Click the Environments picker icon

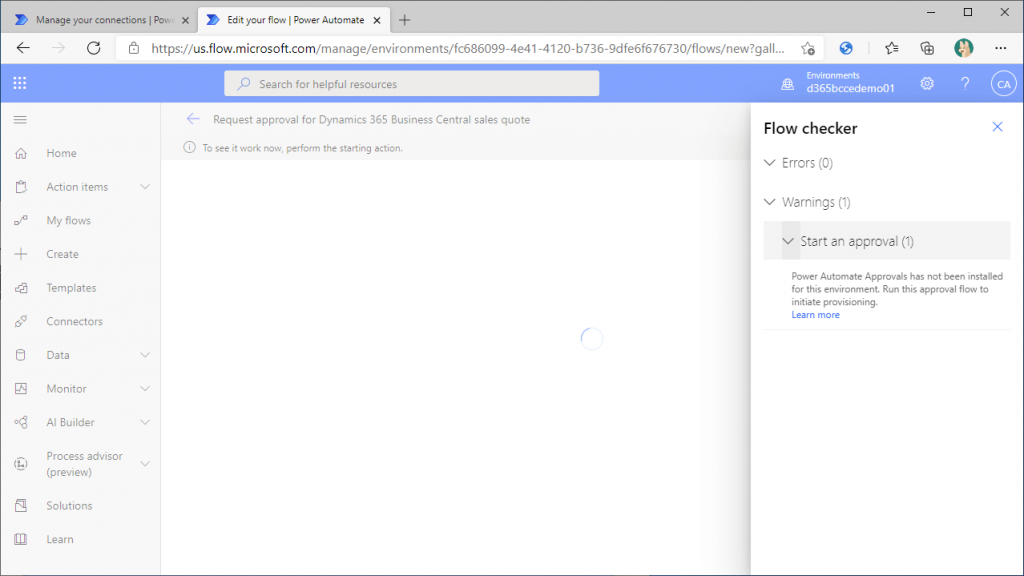coord(788,84)
